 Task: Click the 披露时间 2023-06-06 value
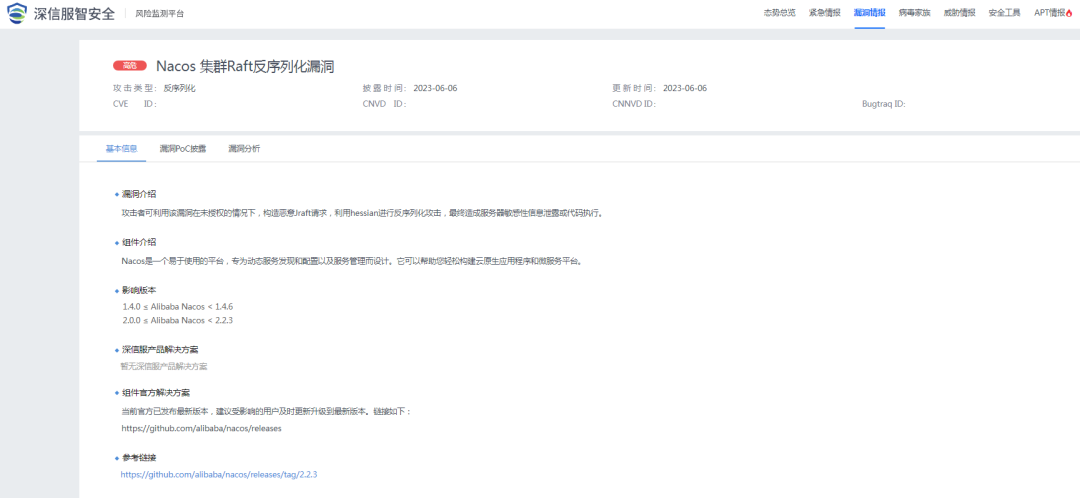pyautogui.click(x=435, y=88)
